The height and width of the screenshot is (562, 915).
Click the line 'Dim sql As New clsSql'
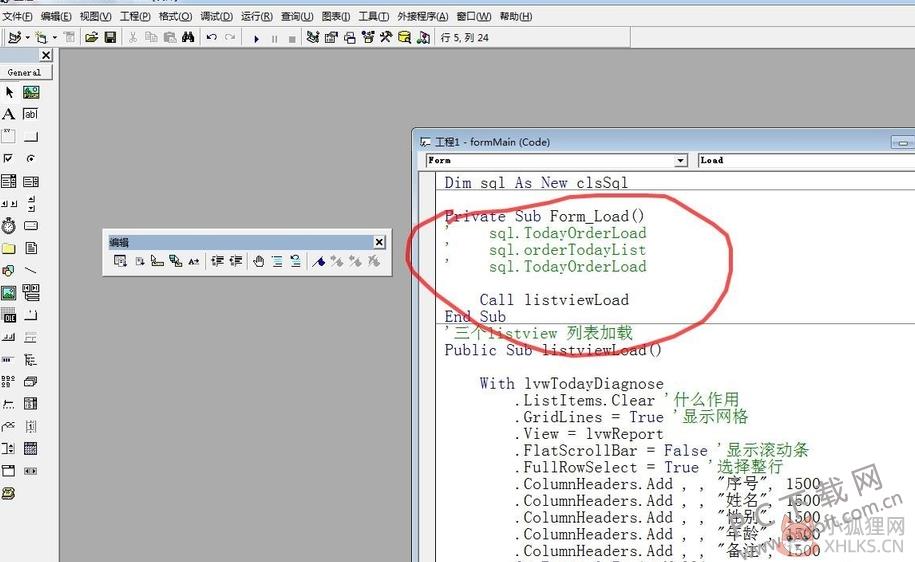(x=536, y=183)
